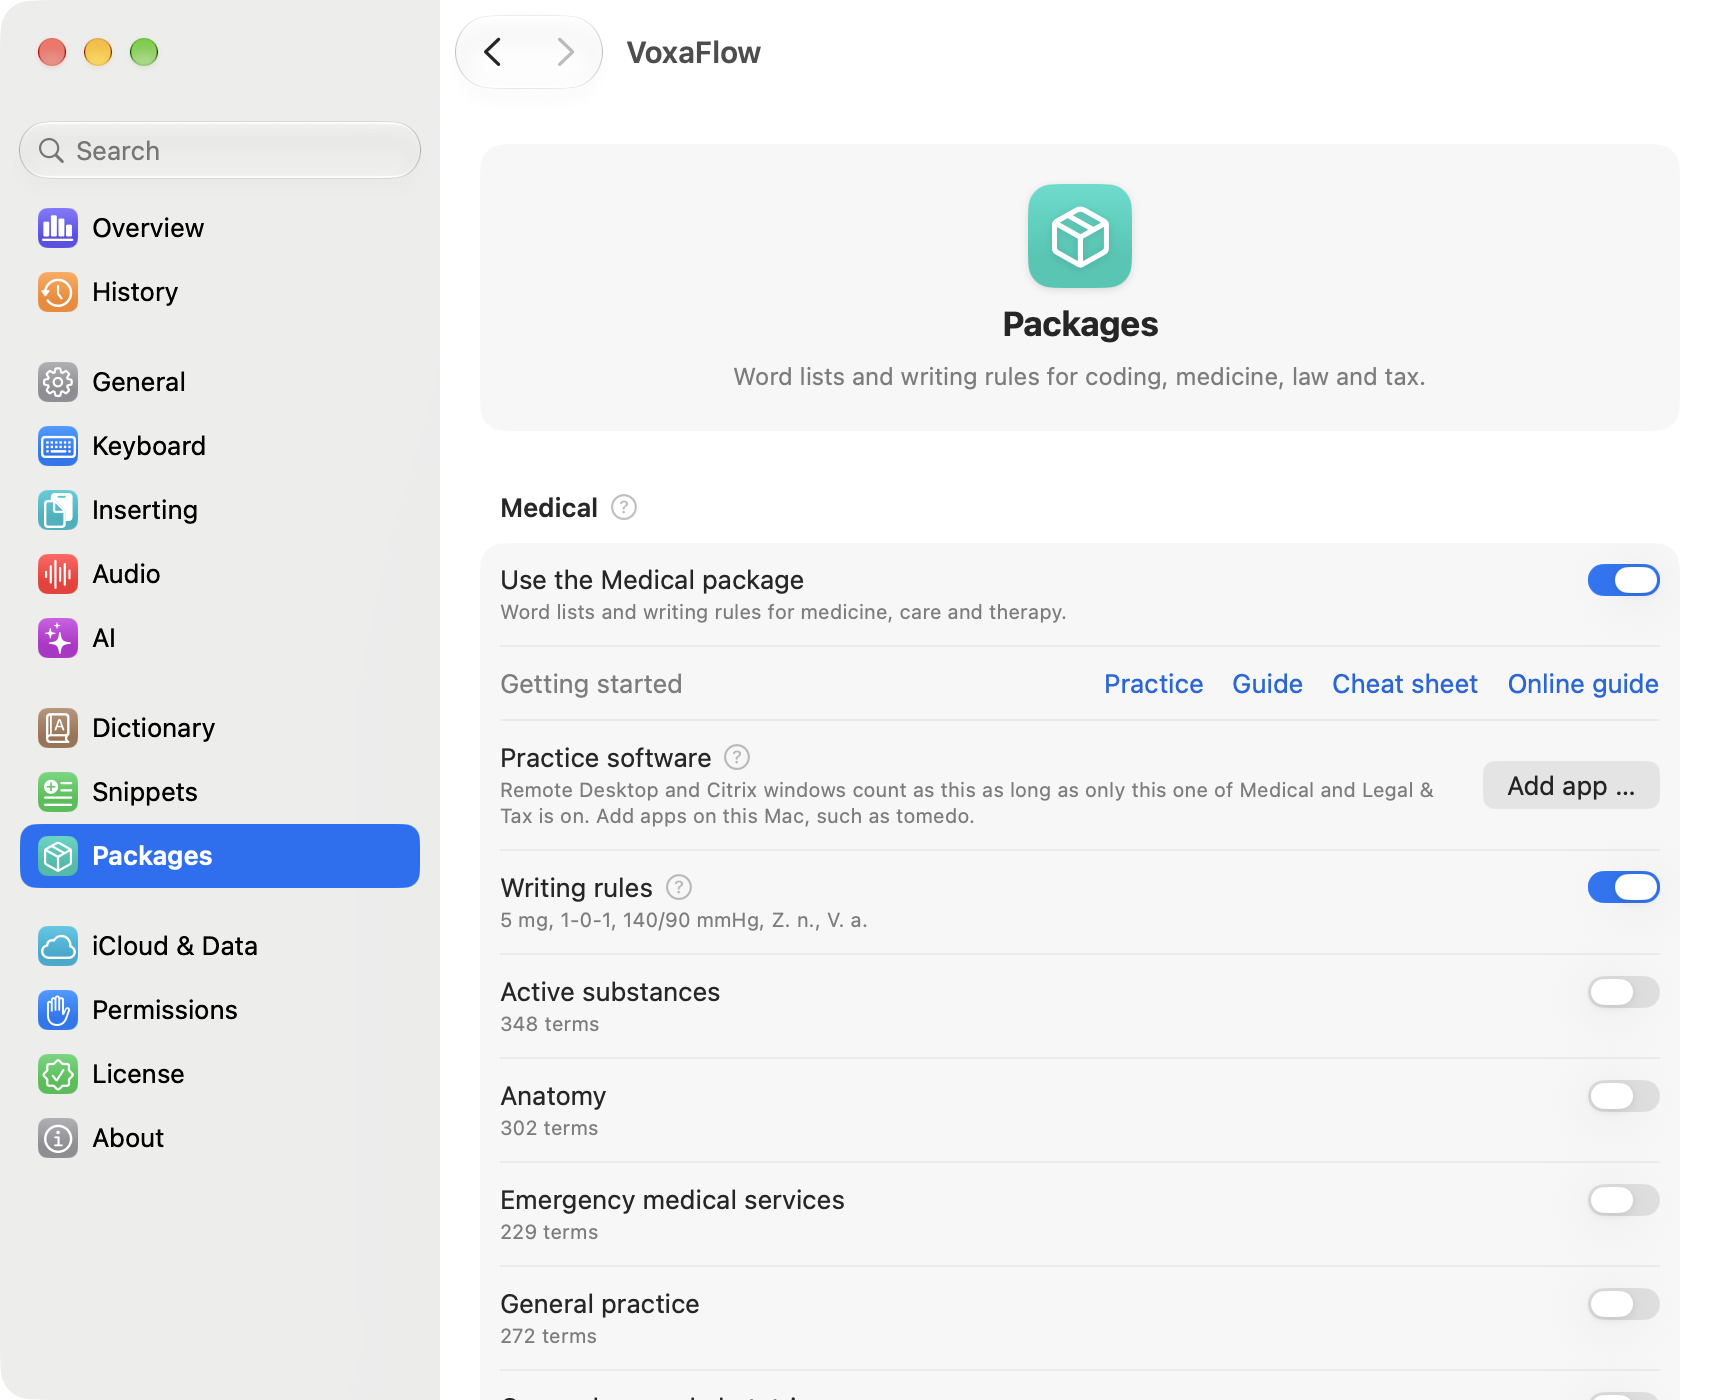The image size is (1720, 1400).
Task: Disable the Writing rules switch
Action: (x=1624, y=887)
